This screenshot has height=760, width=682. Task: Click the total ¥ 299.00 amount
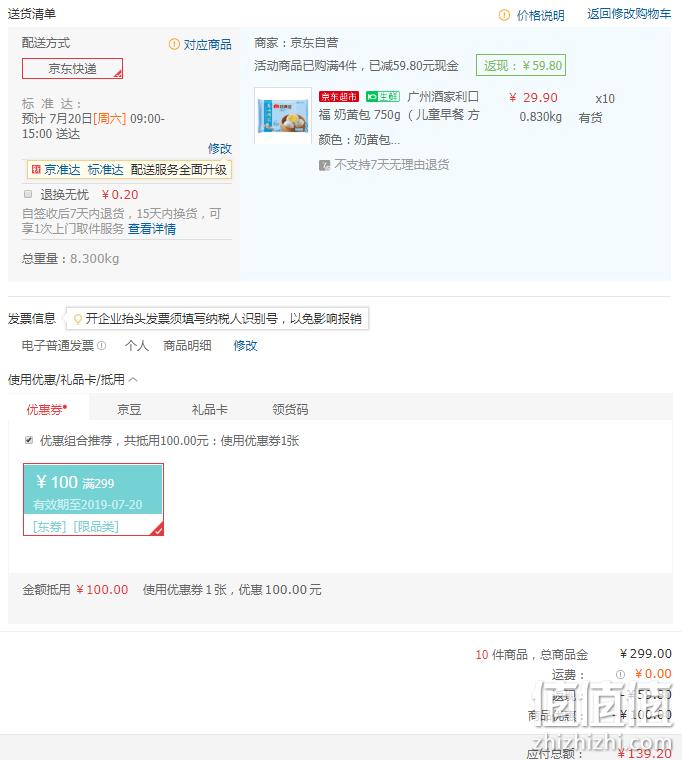tap(646, 654)
